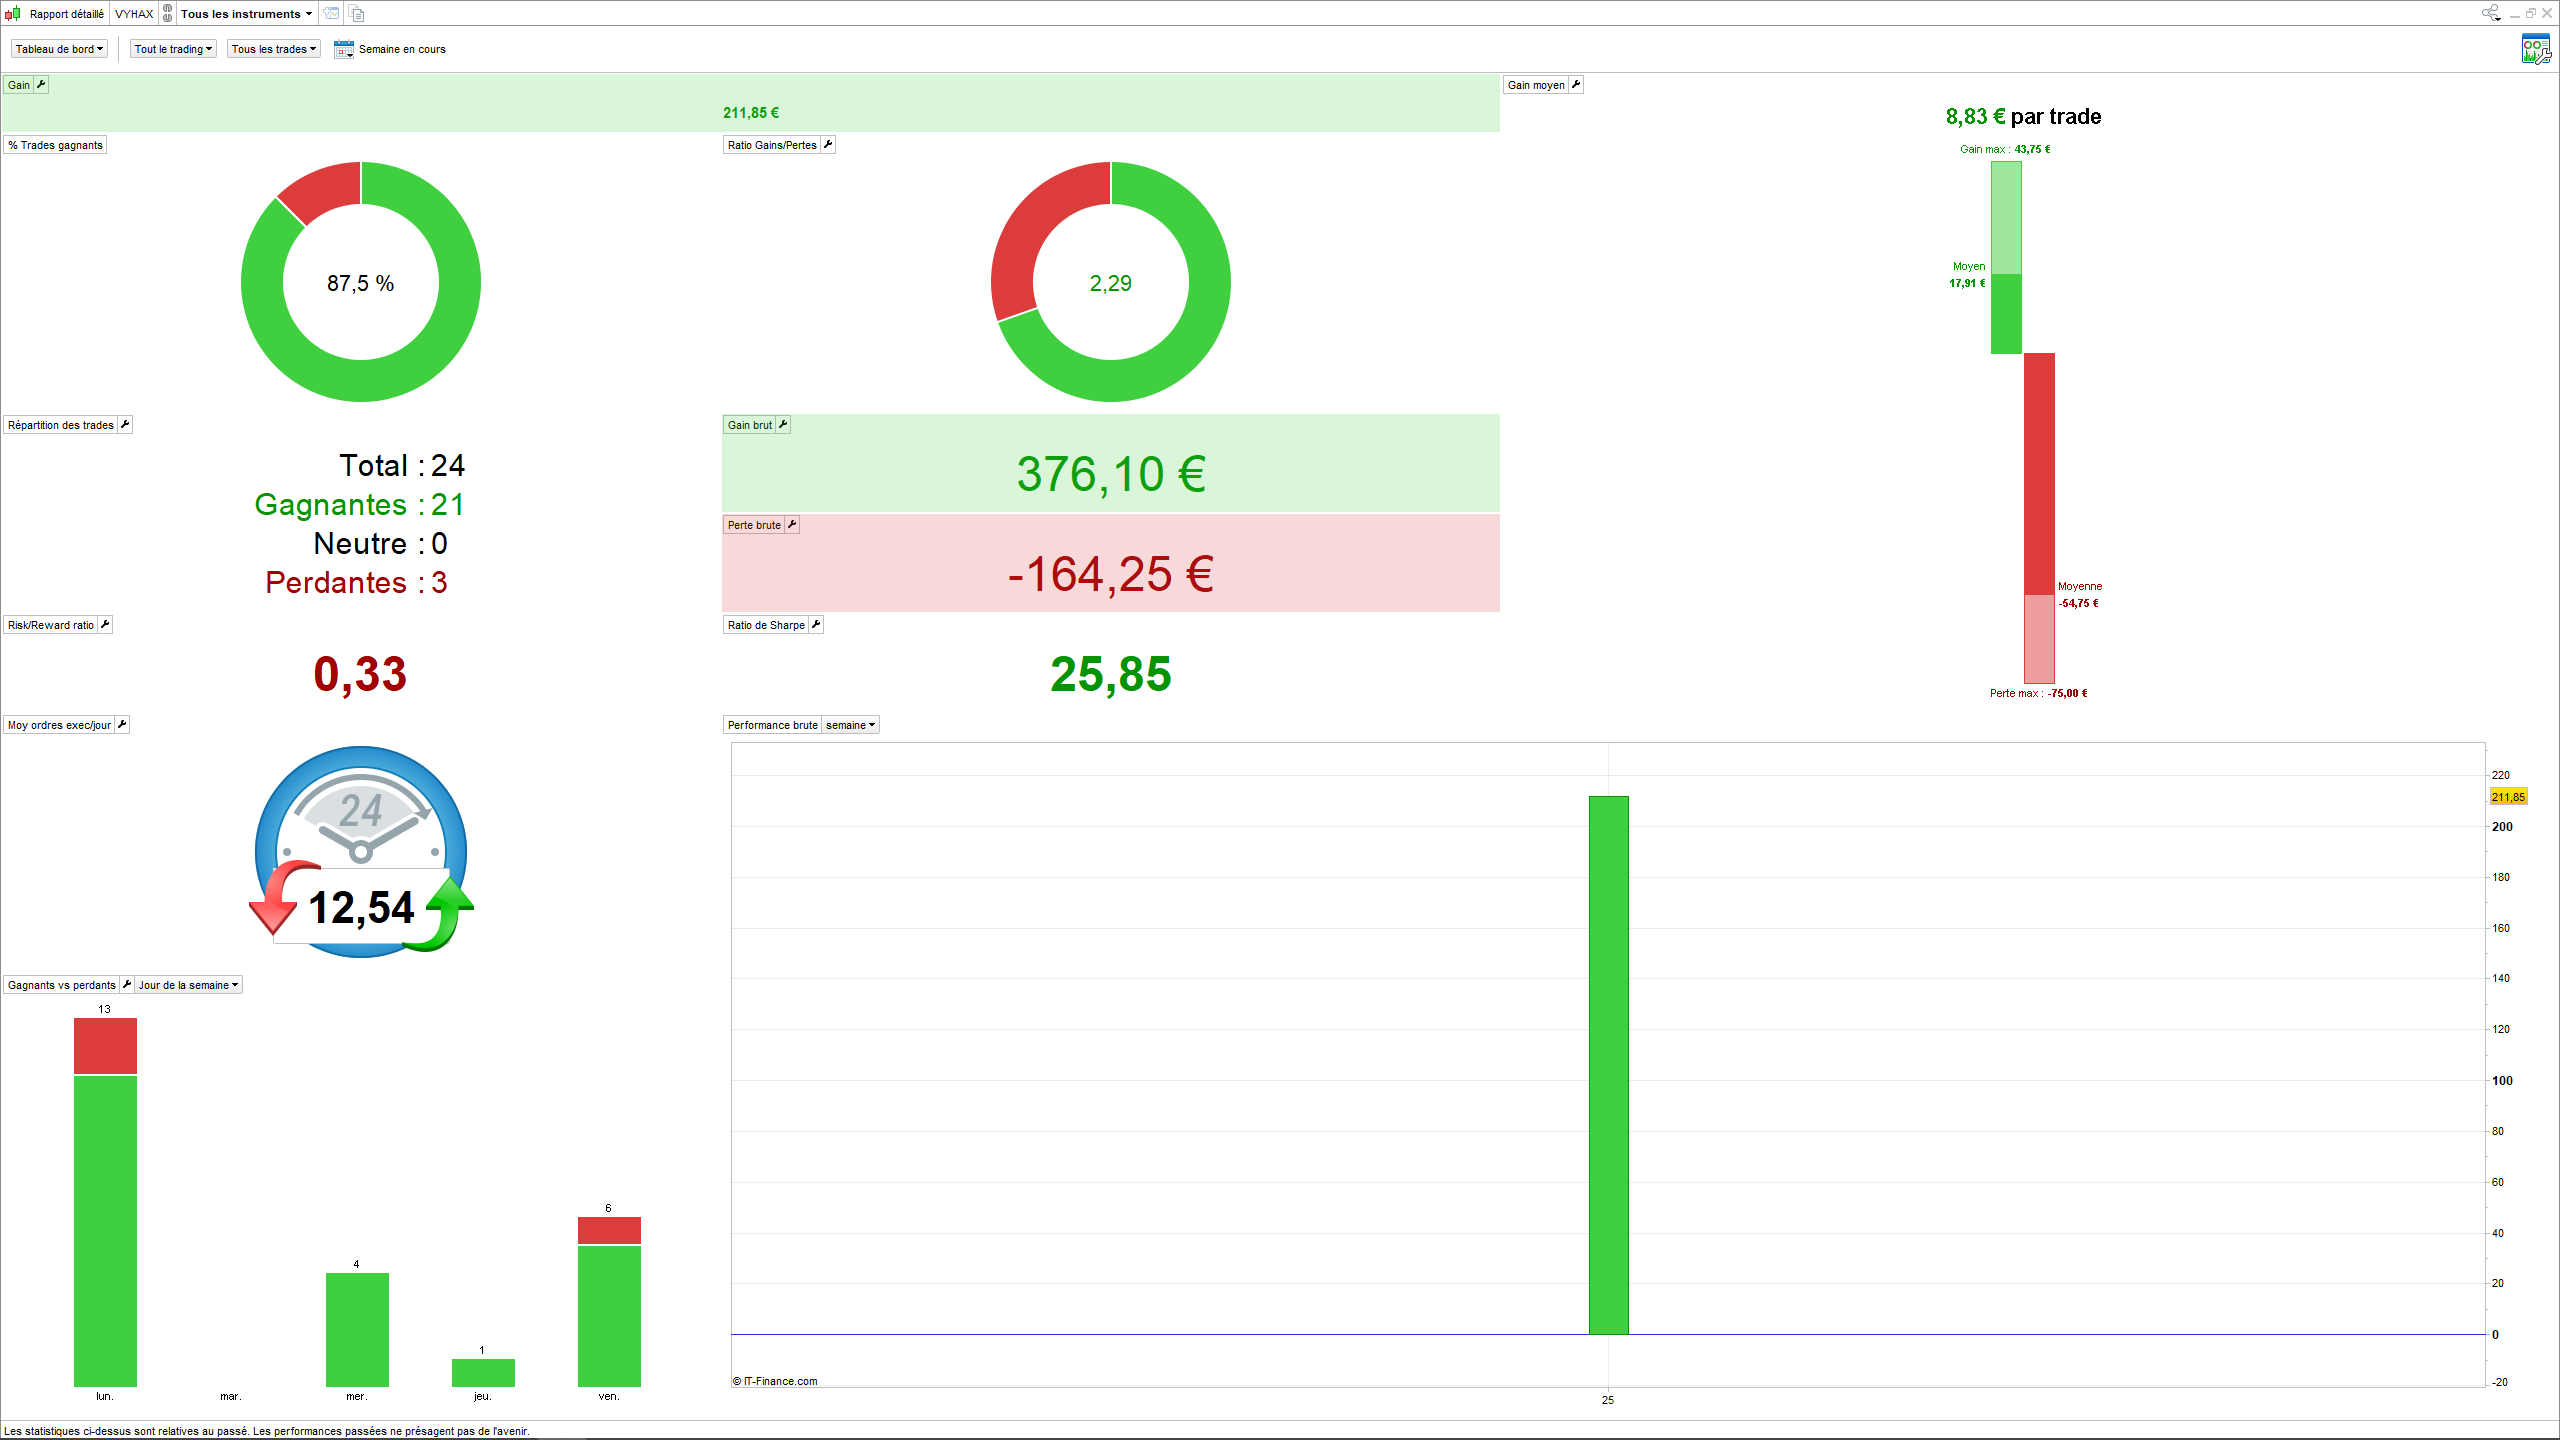Open the Jour de la semaine dropdown
The height and width of the screenshot is (1440, 2560).
188,985
